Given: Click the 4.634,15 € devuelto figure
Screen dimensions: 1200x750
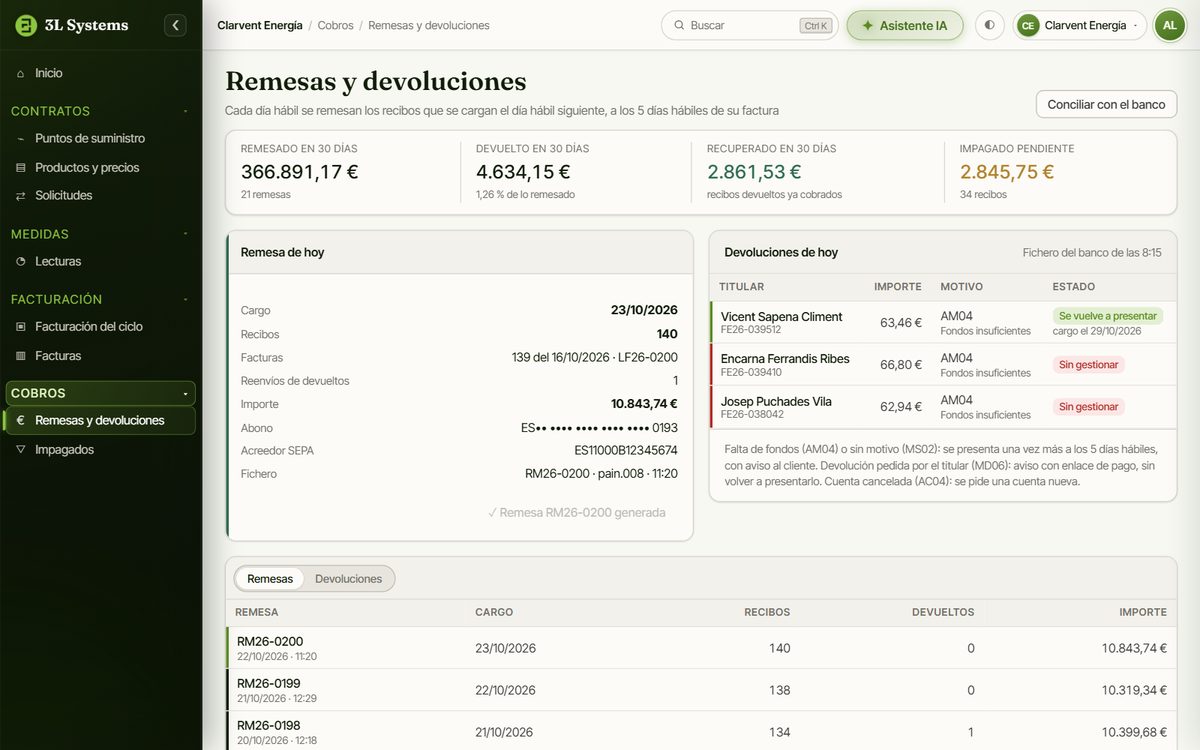Looking at the screenshot, I should pos(523,171).
